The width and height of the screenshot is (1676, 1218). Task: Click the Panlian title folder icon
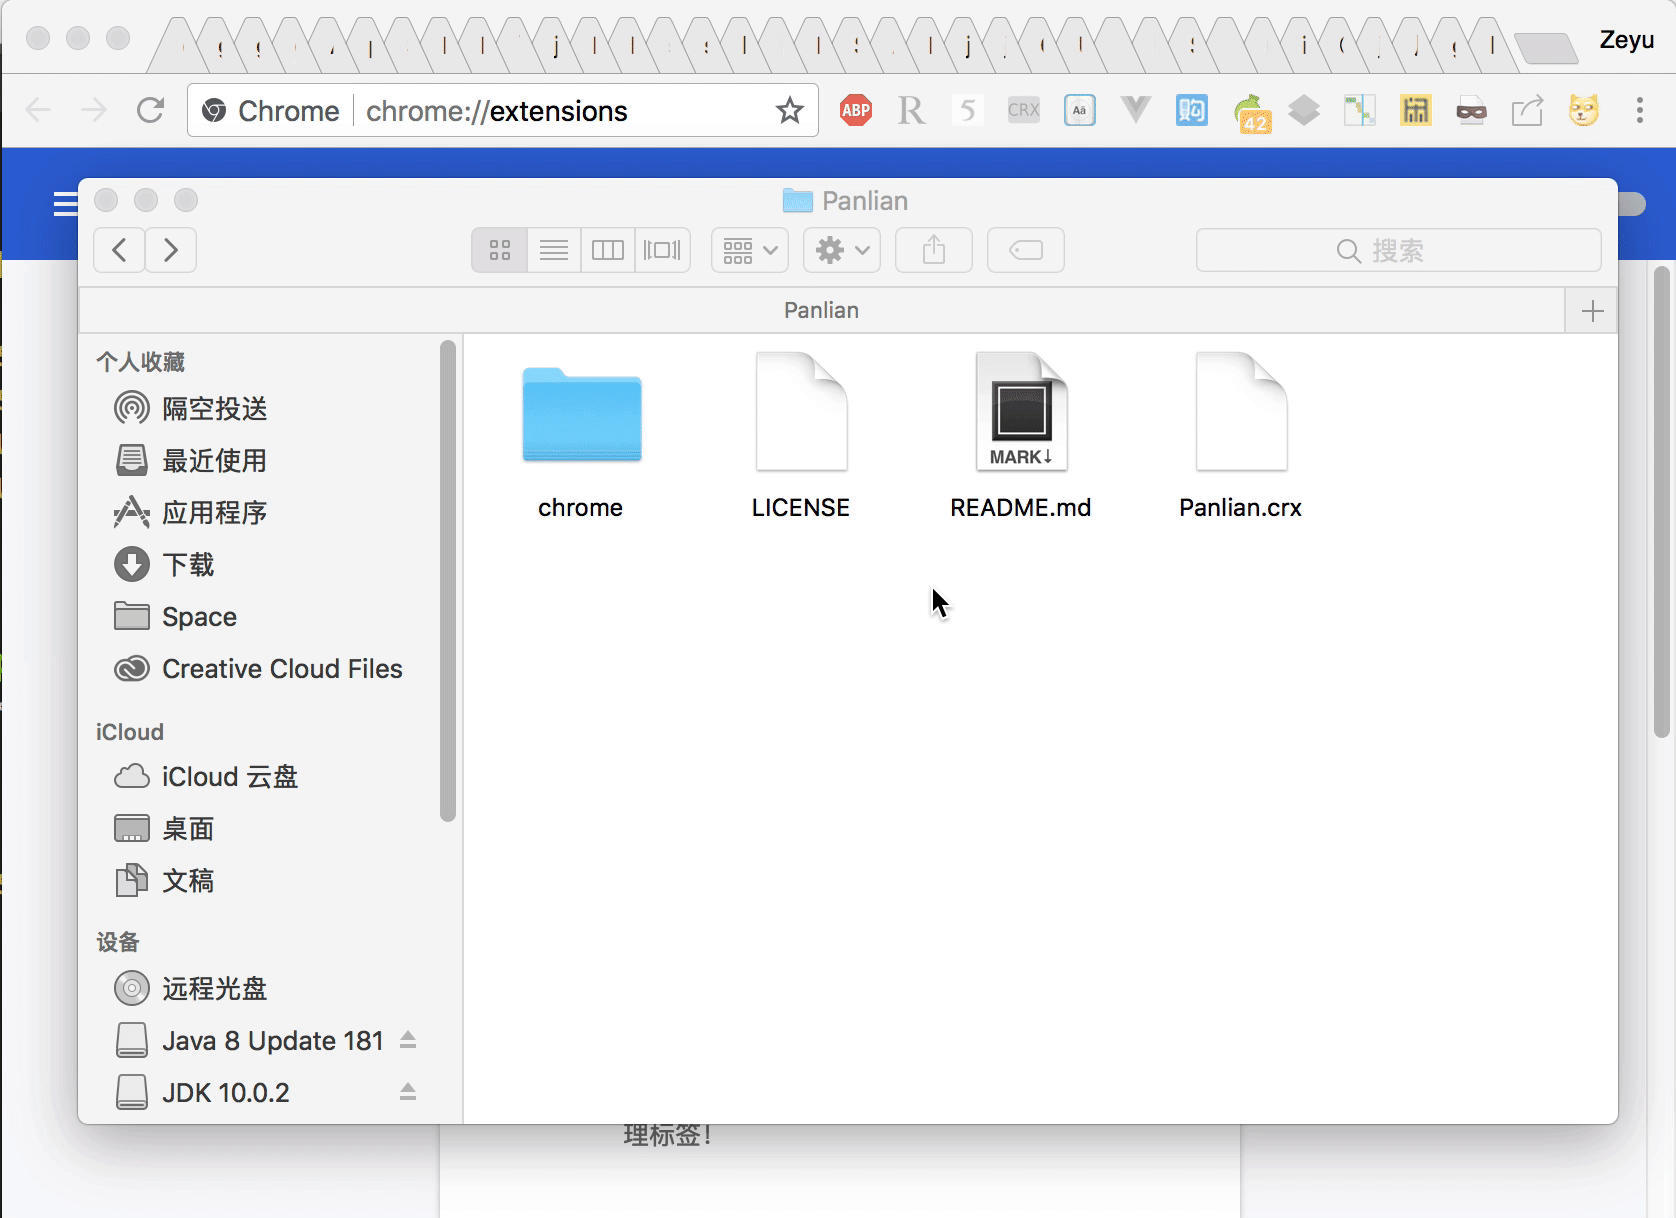coord(797,201)
